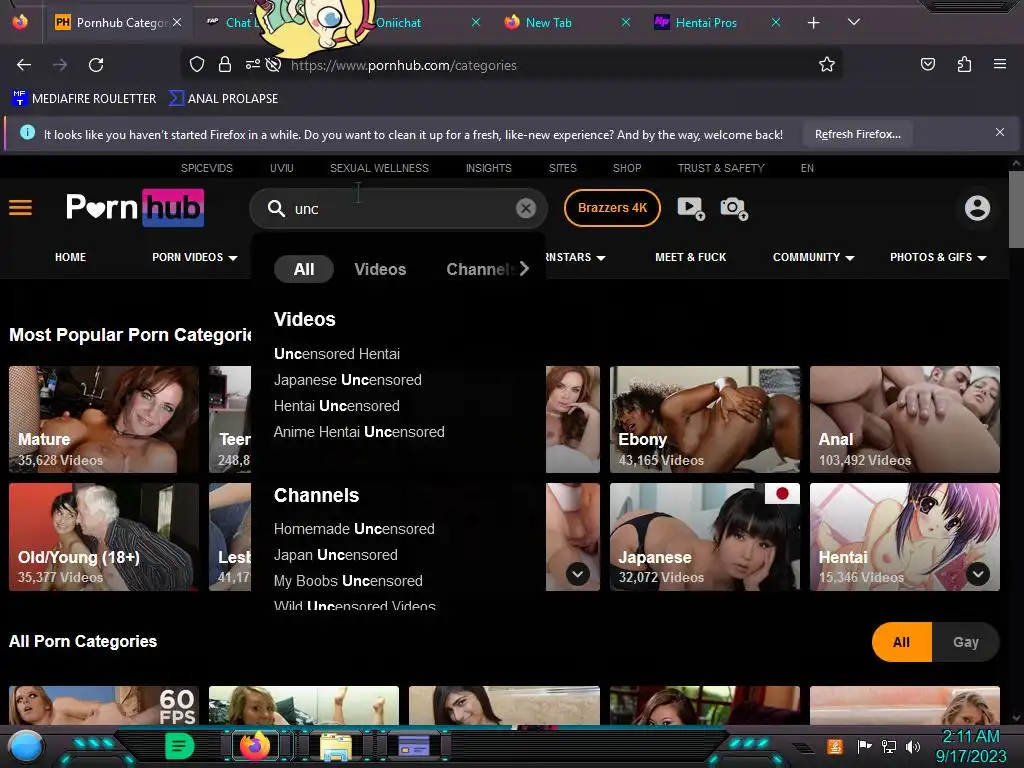Open a new browser tab with plus button
The height and width of the screenshot is (768, 1024).
[x=813, y=23]
